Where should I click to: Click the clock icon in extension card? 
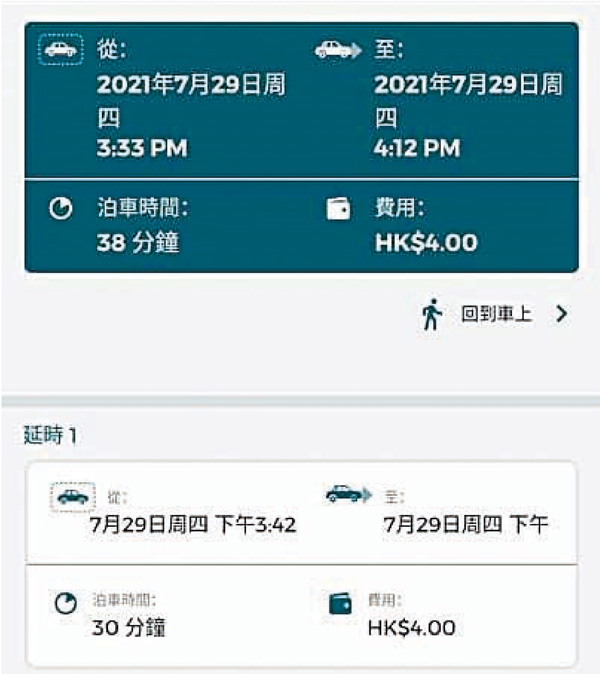pyautogui.click(x=66, y=604)
